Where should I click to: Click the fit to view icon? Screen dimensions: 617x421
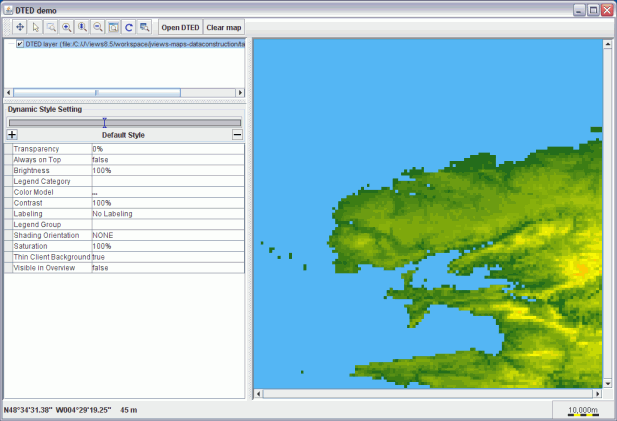(113, 27)
